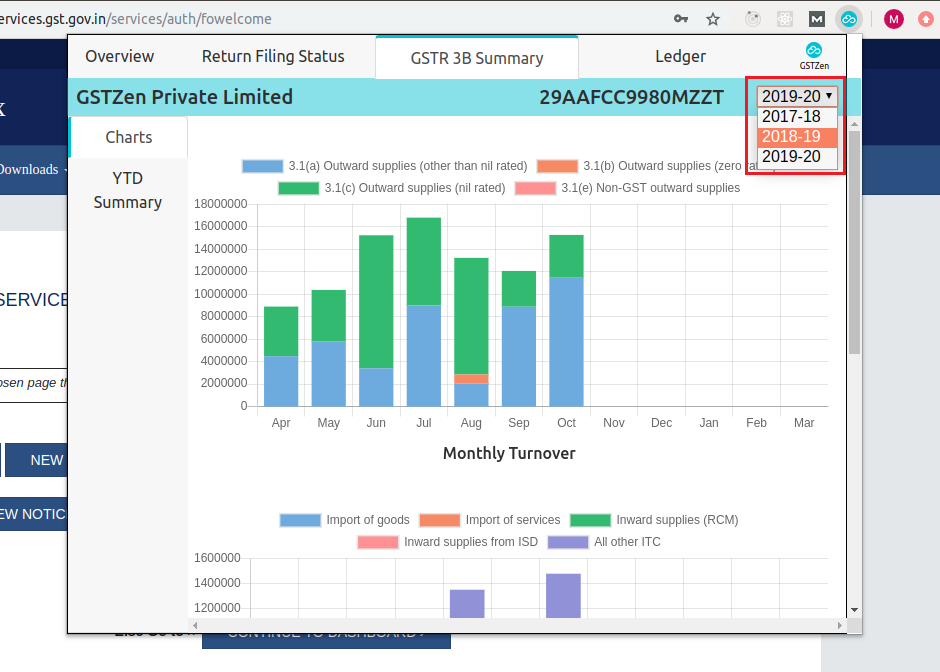
Task: Click the GSTZen Private Limited name
Action: [x=185, y=97]
